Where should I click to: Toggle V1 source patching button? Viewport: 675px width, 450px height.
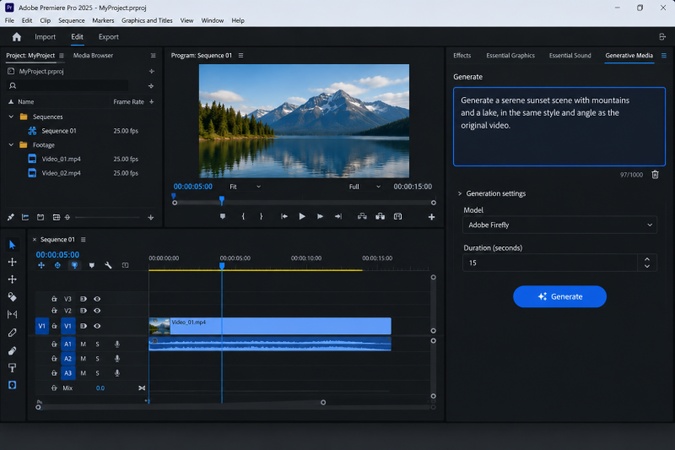41,326
